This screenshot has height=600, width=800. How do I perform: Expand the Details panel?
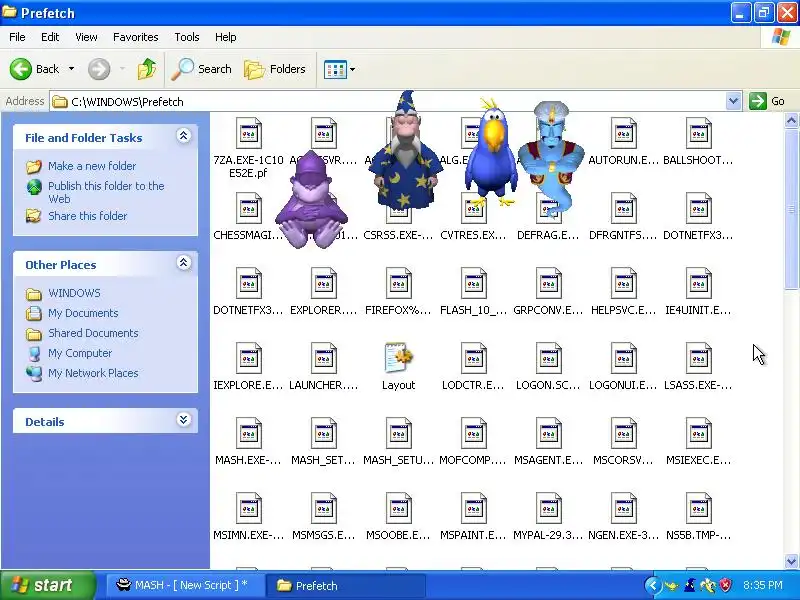pos(184,420)
